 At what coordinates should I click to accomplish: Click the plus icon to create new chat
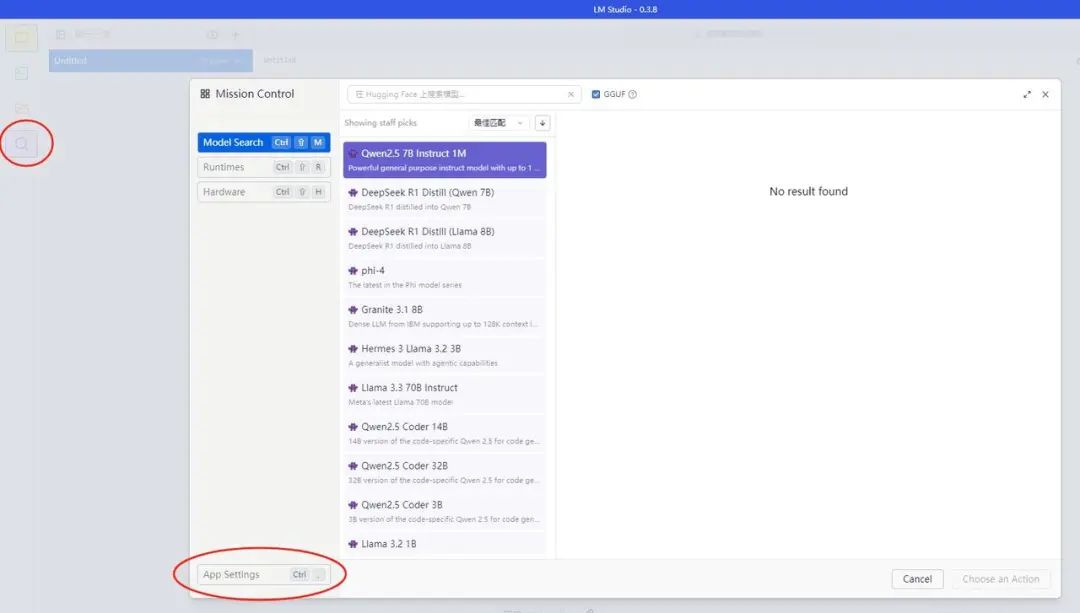click(236, 34)
